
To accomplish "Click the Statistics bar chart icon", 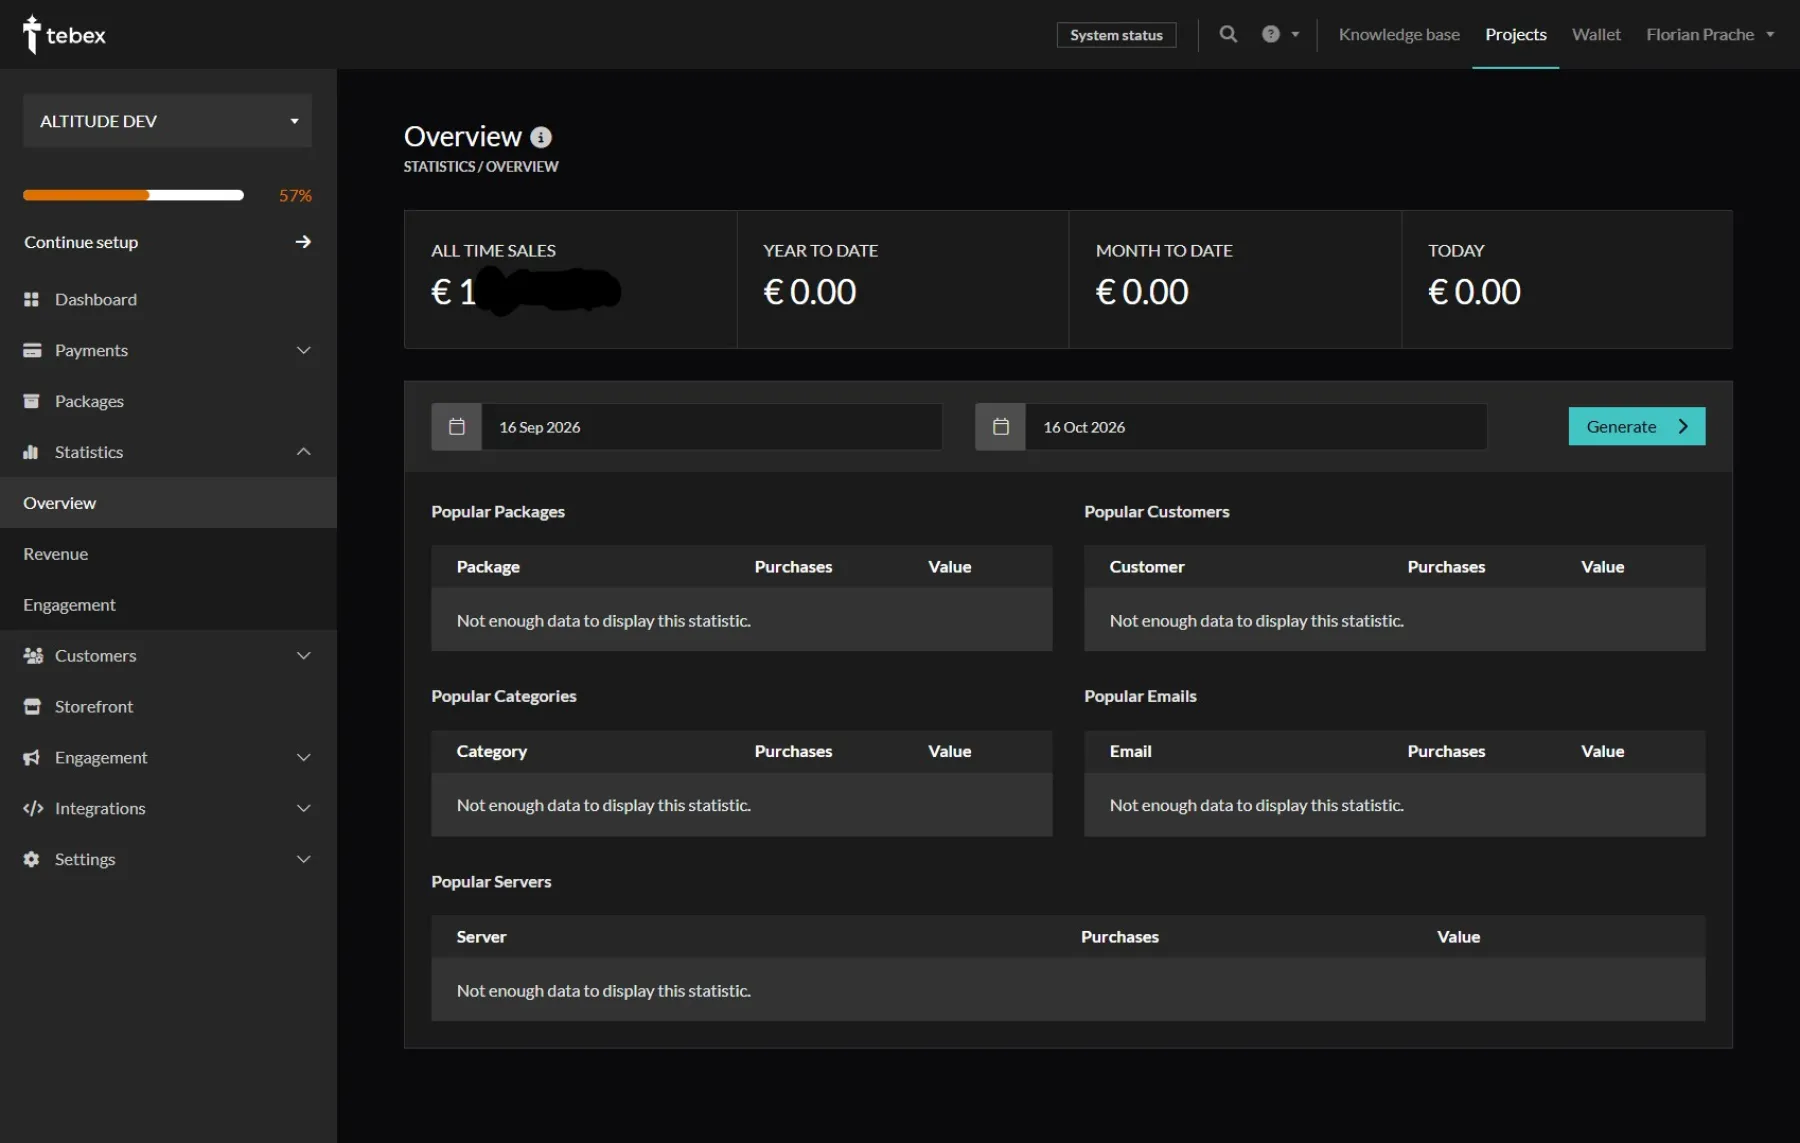I will click(31, 452).
